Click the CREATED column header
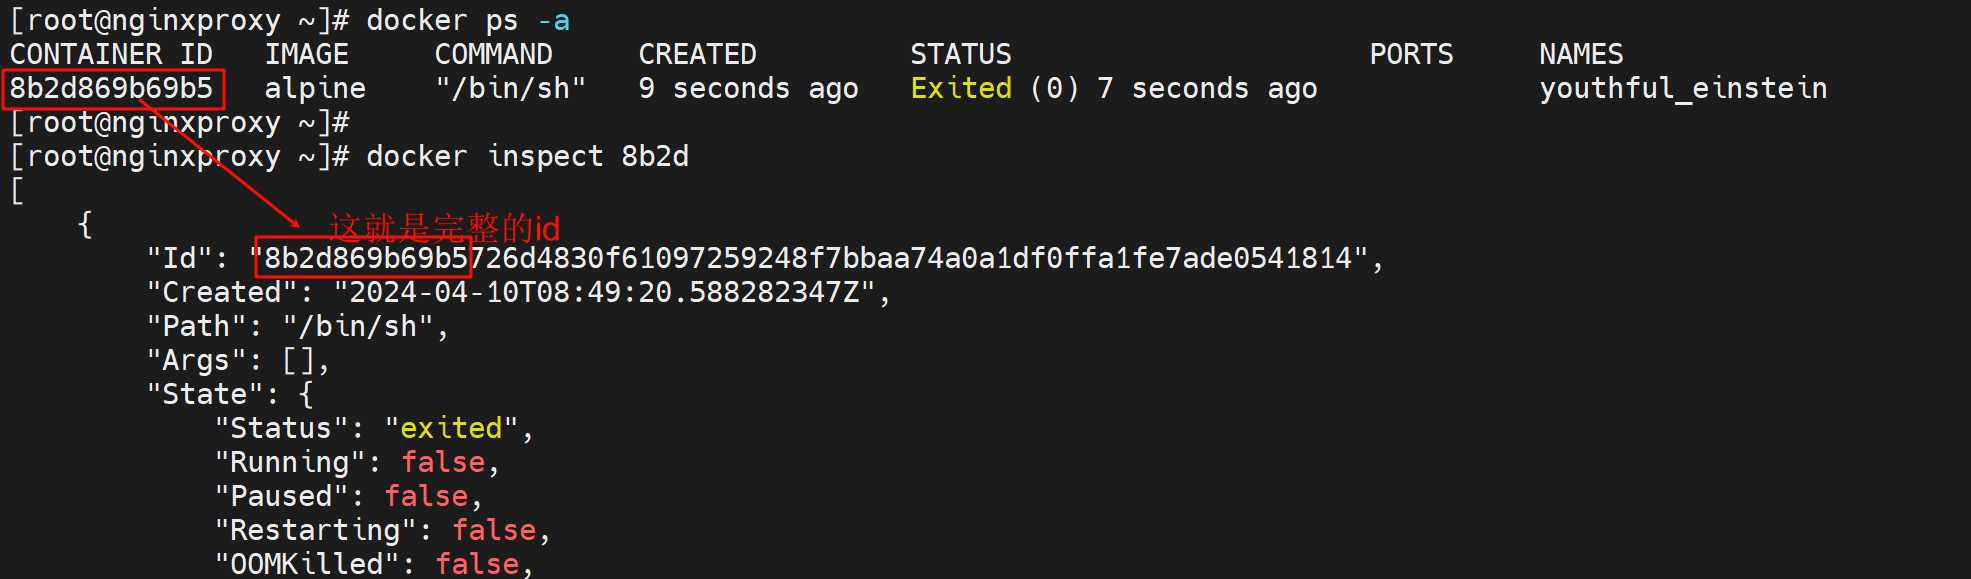 697,54
